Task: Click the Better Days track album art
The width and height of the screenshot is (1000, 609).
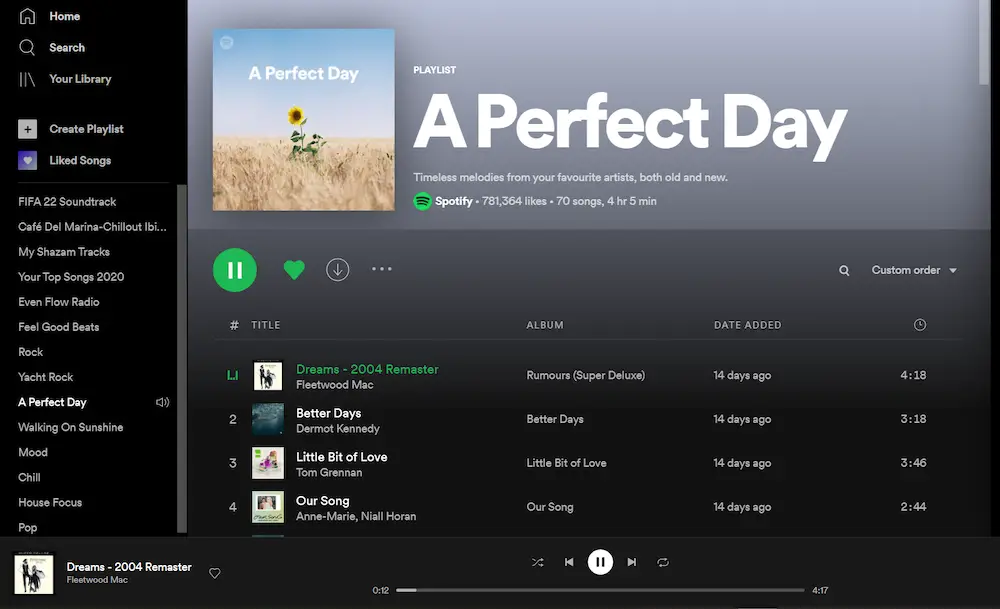Action: coord(268,419)
